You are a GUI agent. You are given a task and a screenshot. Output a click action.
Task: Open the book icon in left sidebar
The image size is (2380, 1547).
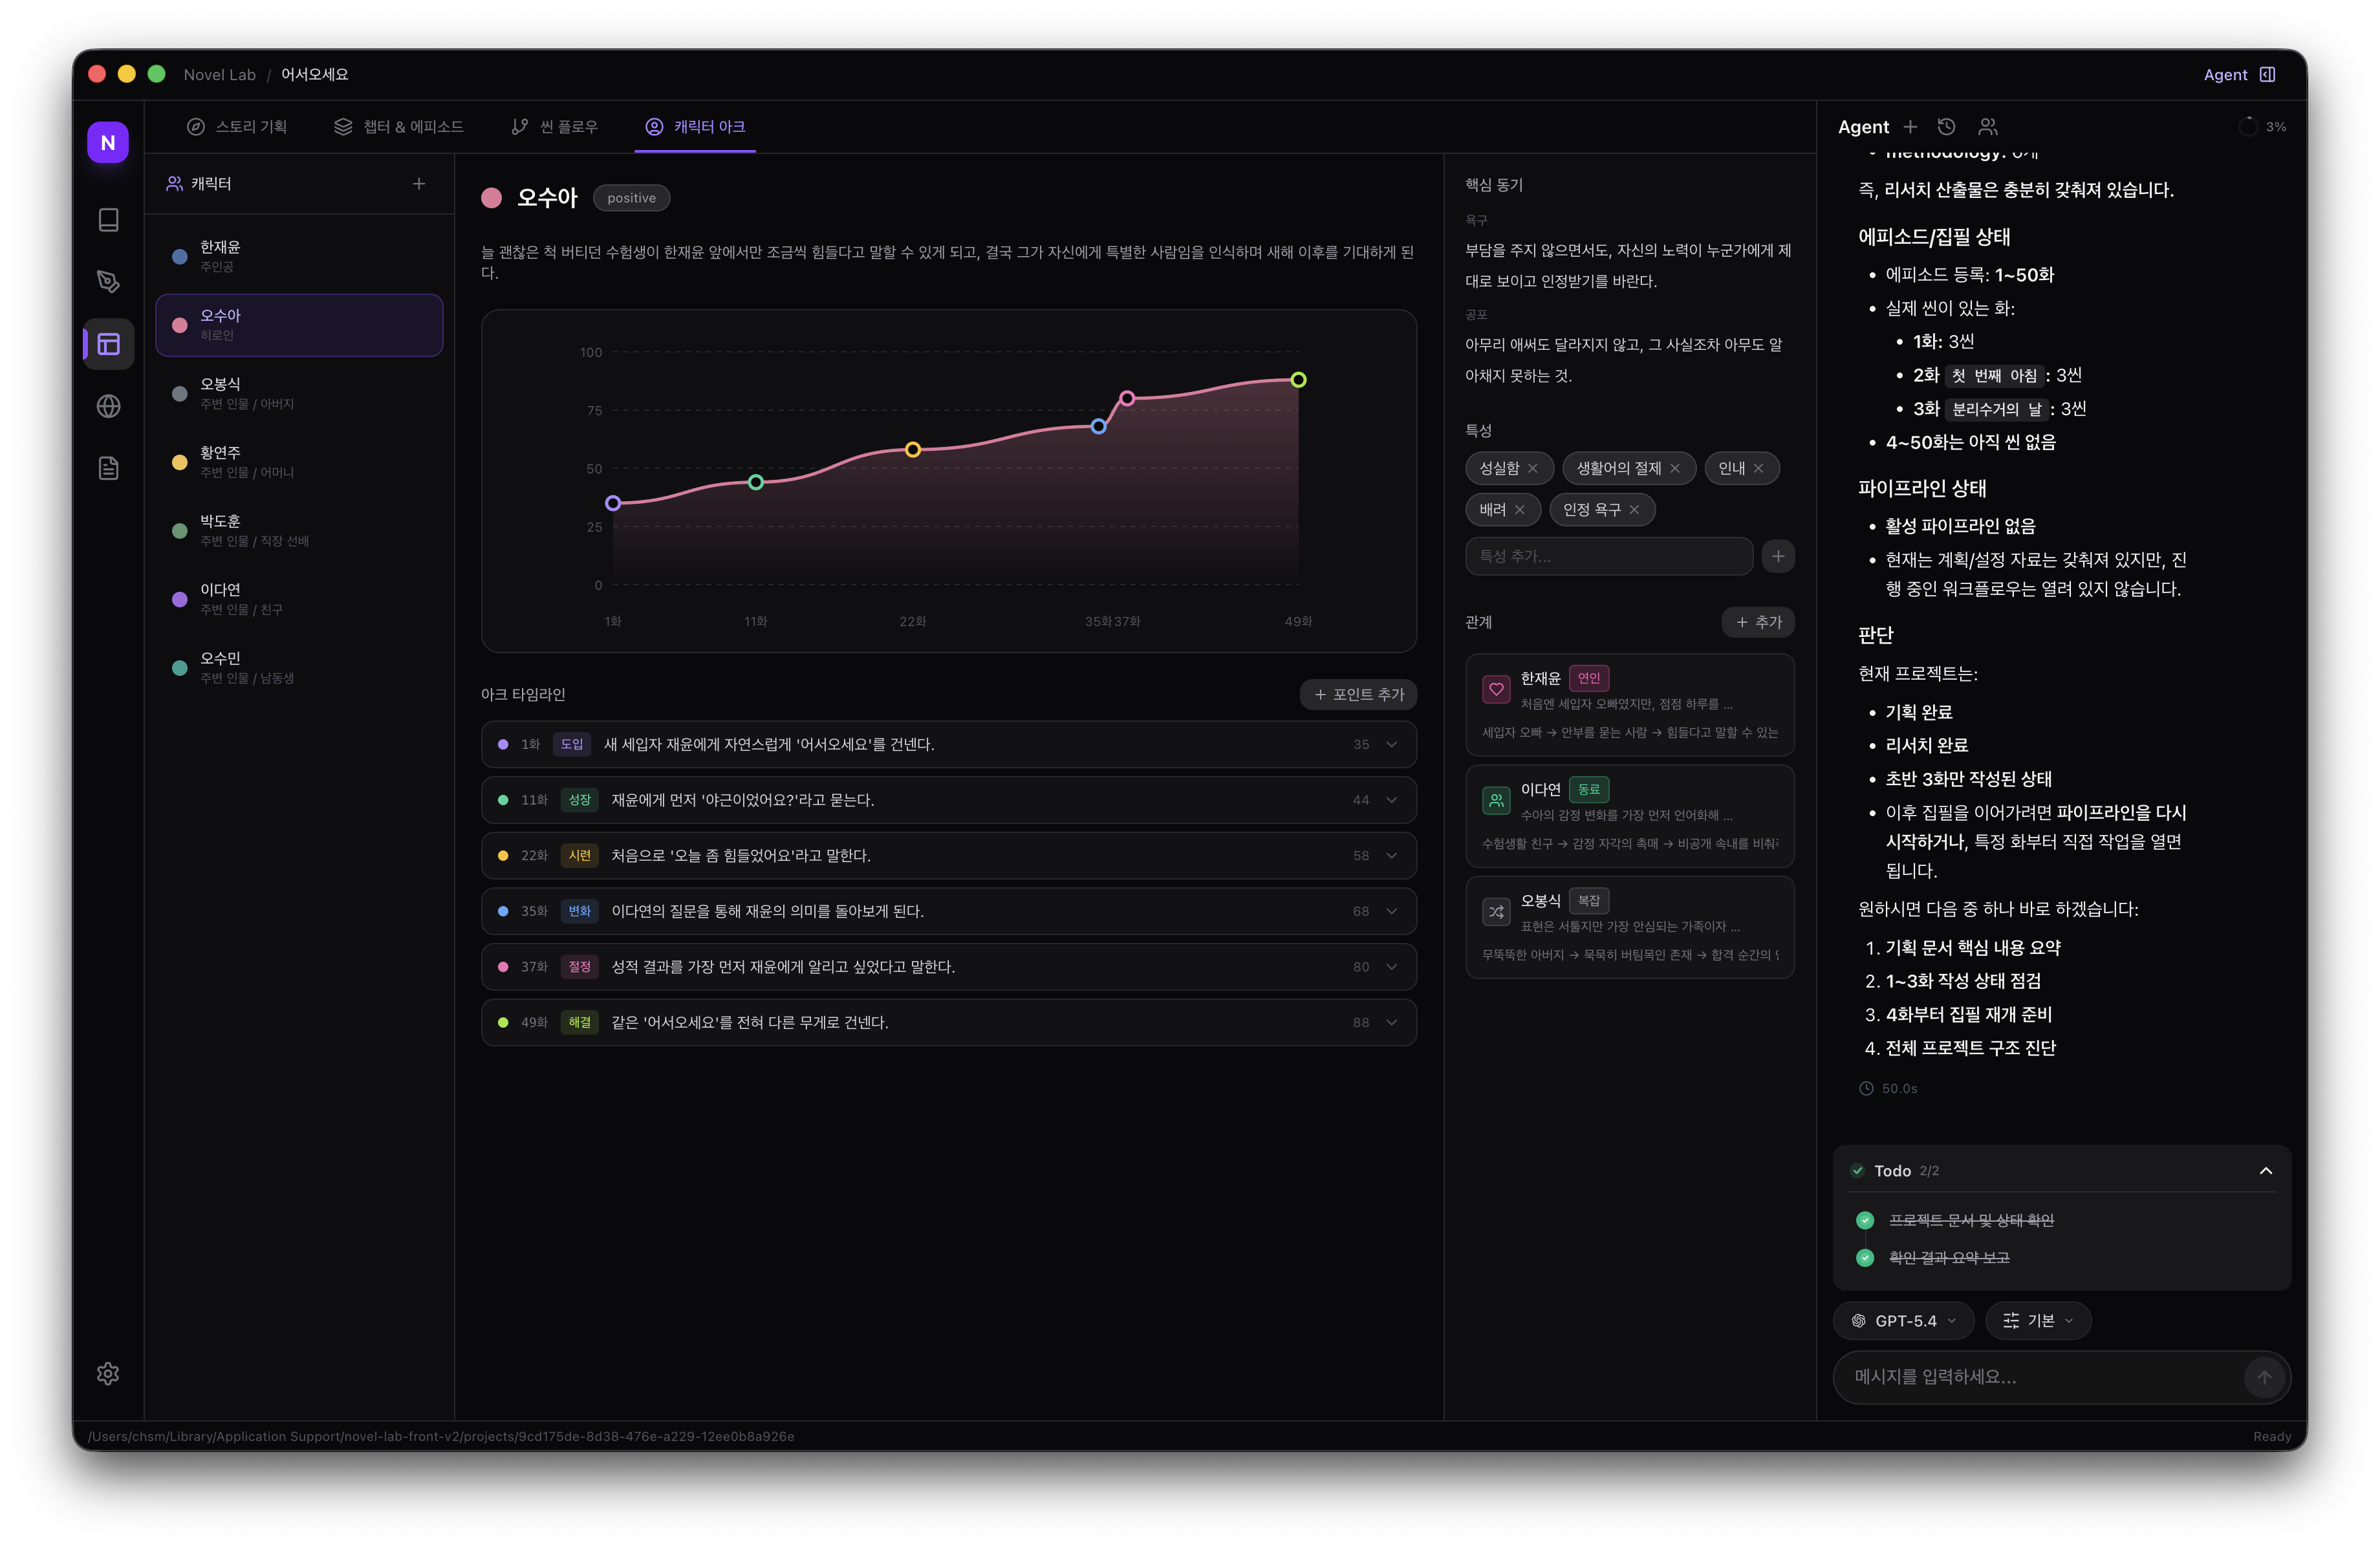coord(108,220)
